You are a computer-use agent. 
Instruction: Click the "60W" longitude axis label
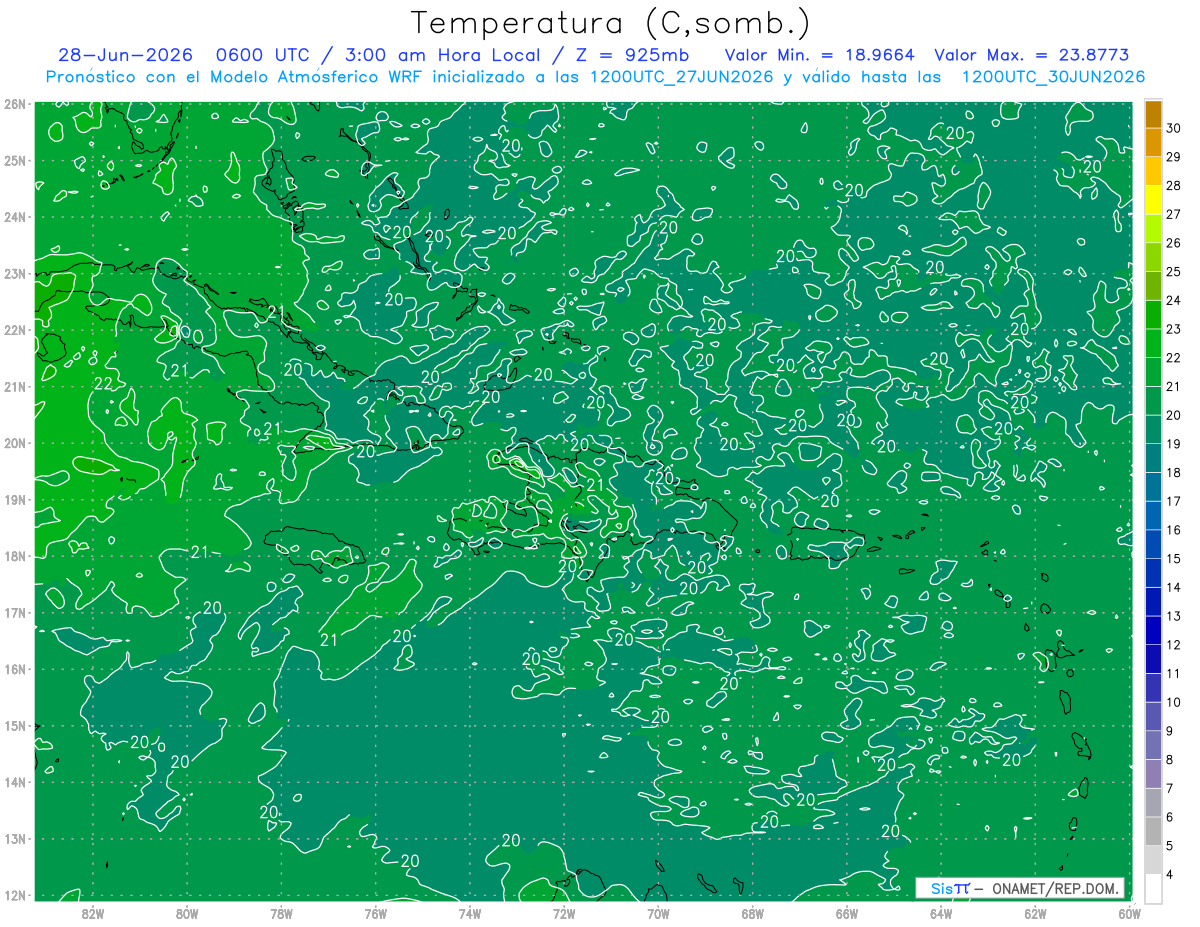pos(1129,913)
